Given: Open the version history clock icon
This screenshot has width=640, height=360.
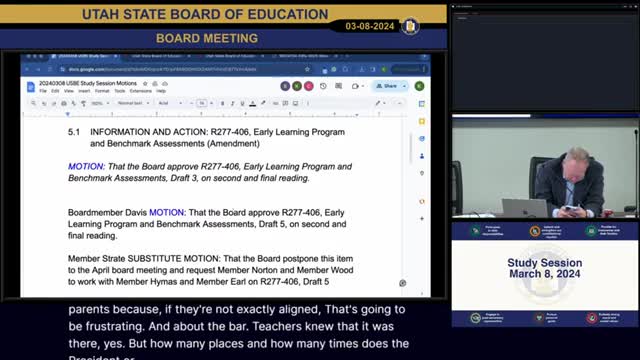Looking at the screenshot, I should click(323, 86).
